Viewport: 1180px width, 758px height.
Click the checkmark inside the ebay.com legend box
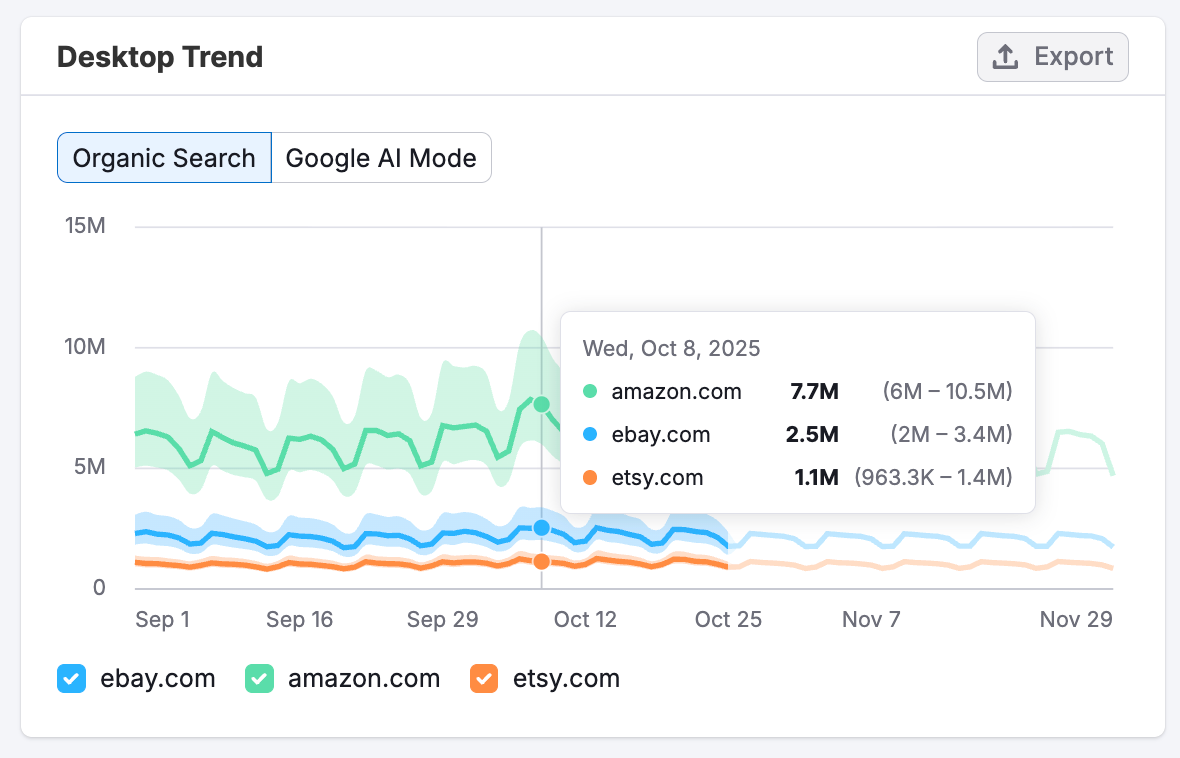71,678
